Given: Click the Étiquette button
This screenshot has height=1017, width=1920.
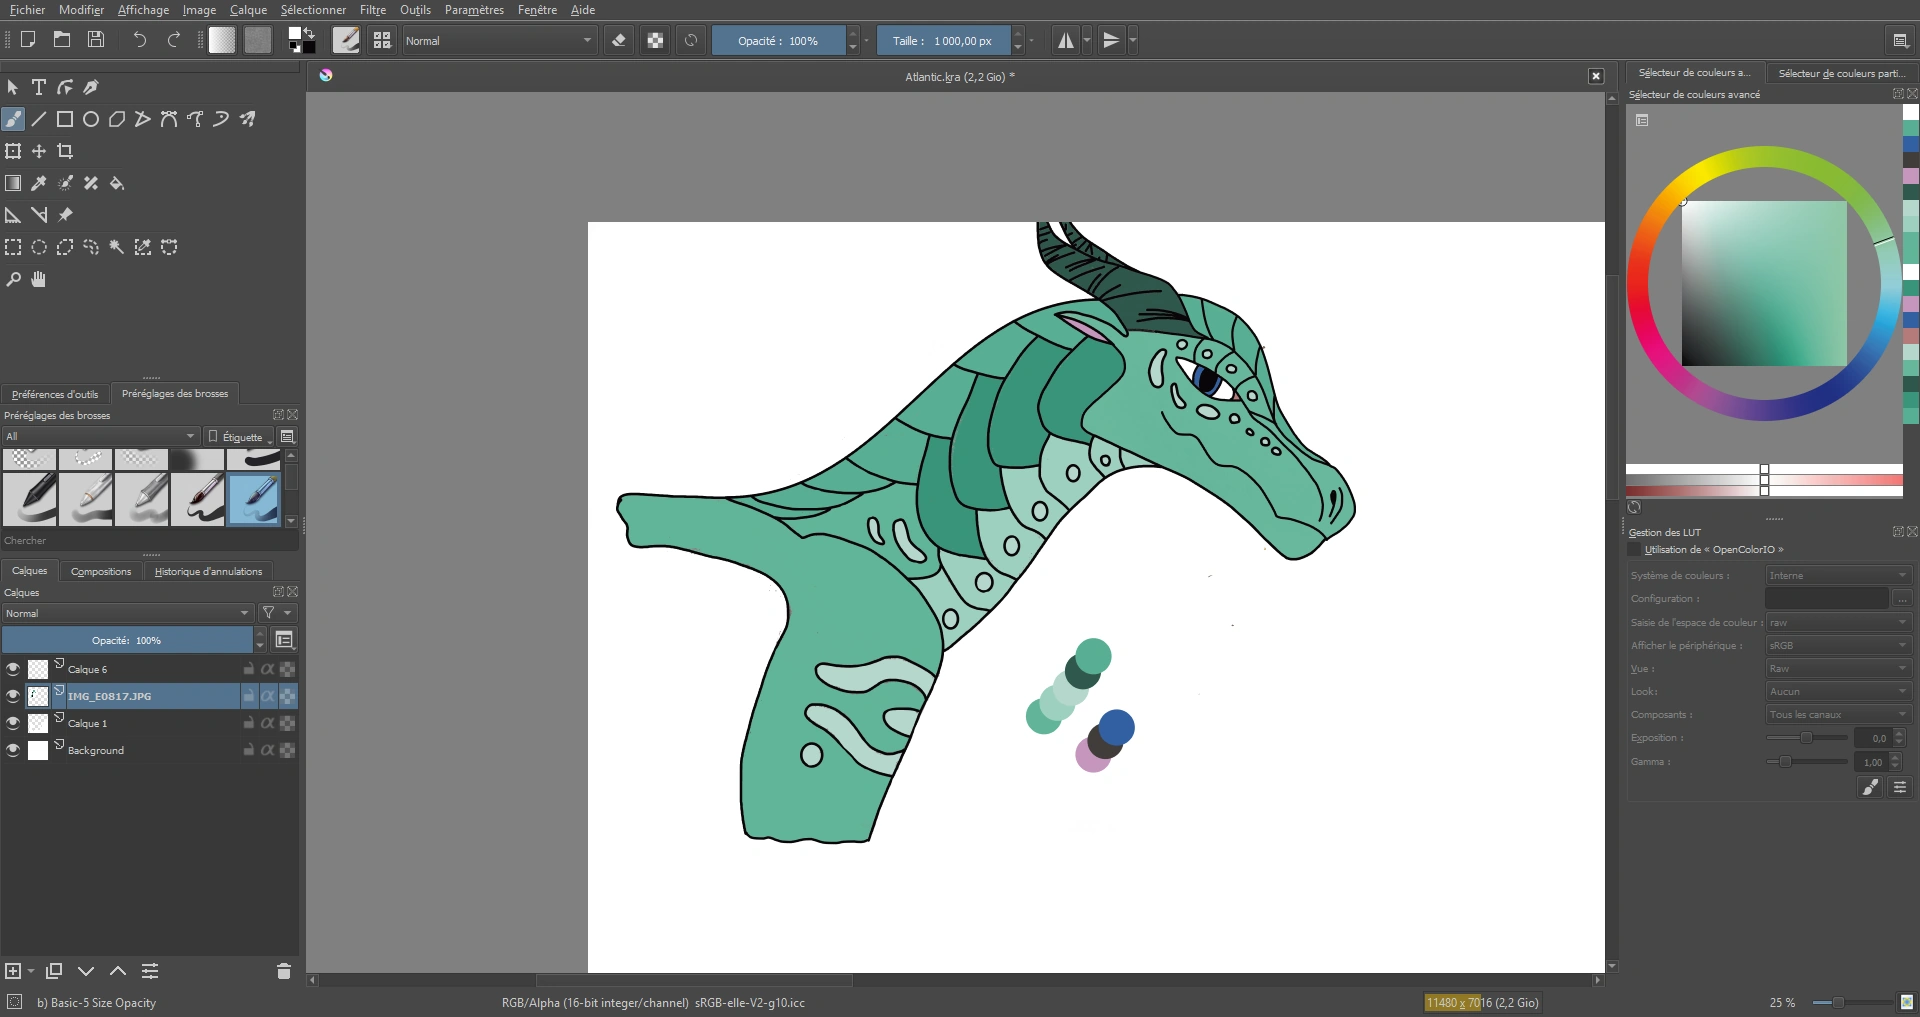Looking at the screenshot, I should [240, 437].
